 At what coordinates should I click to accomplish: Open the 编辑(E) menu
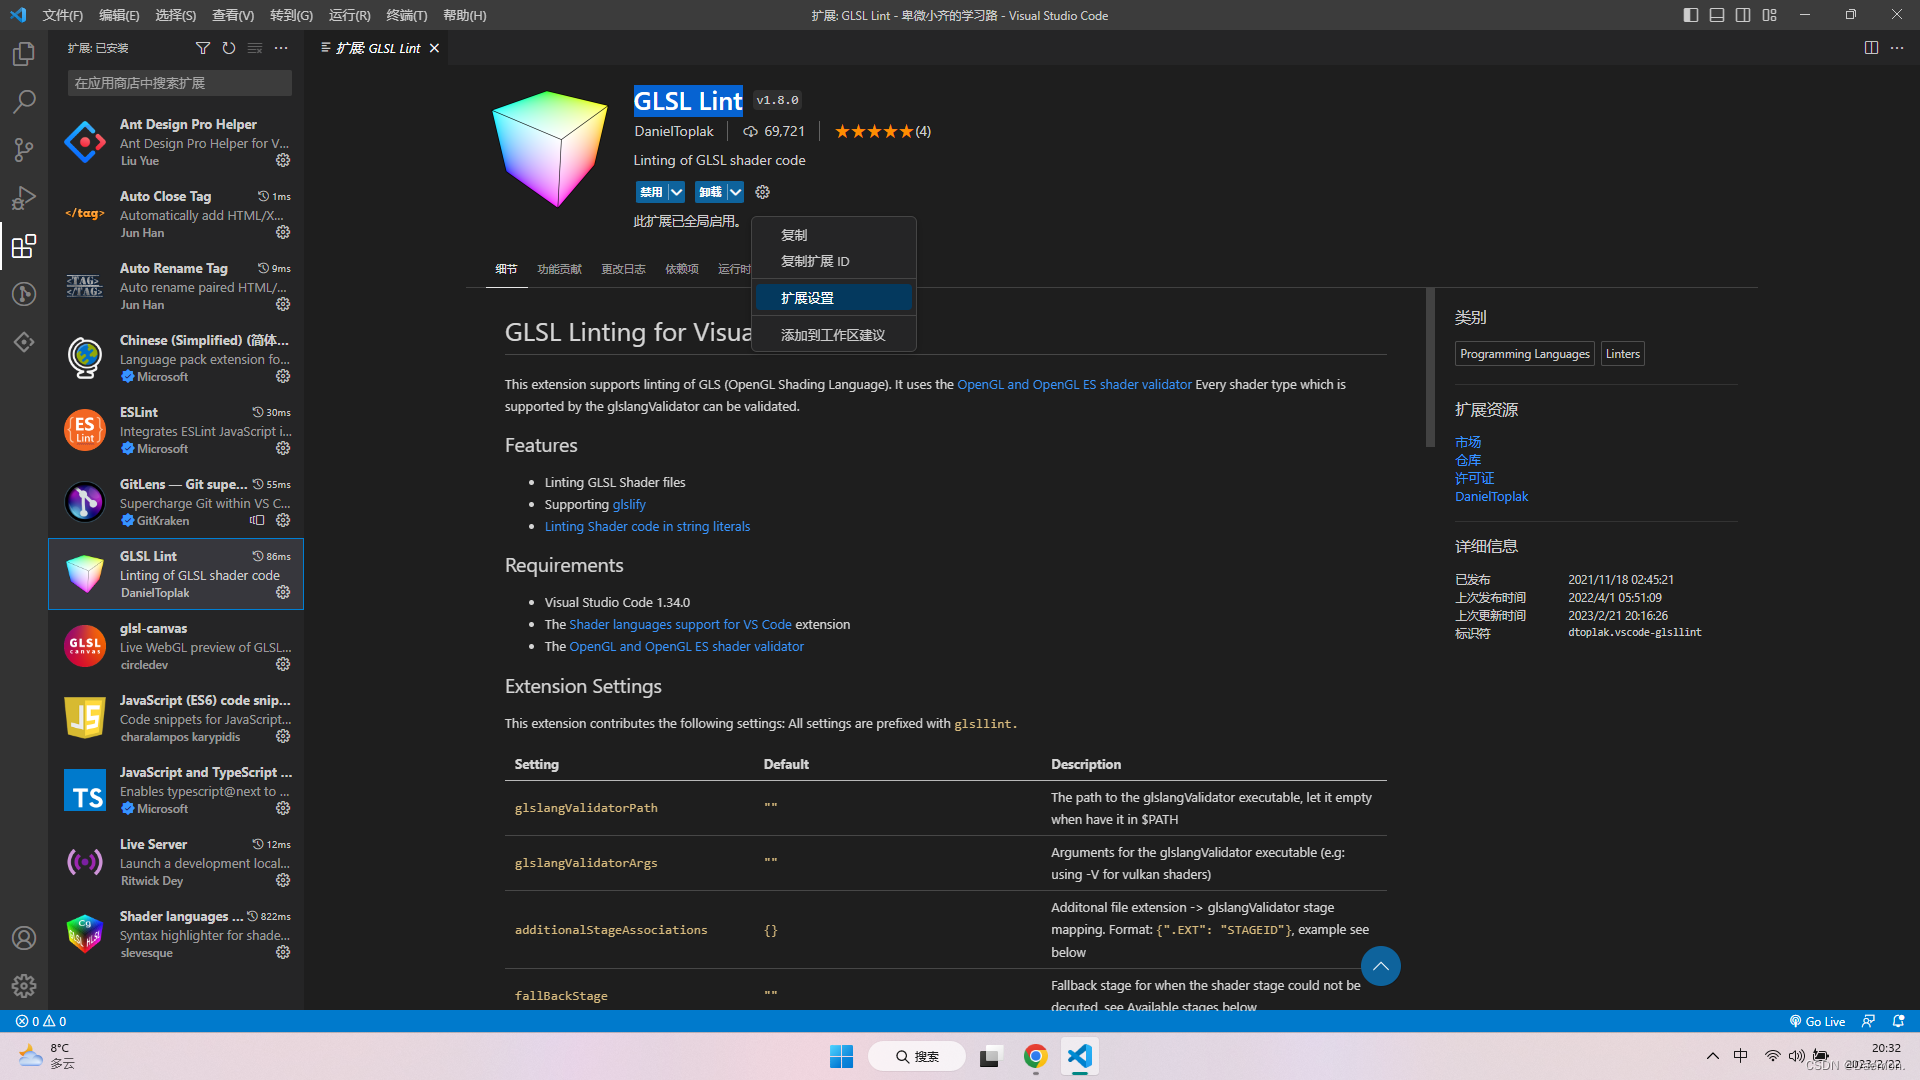(x=119, y=15)
